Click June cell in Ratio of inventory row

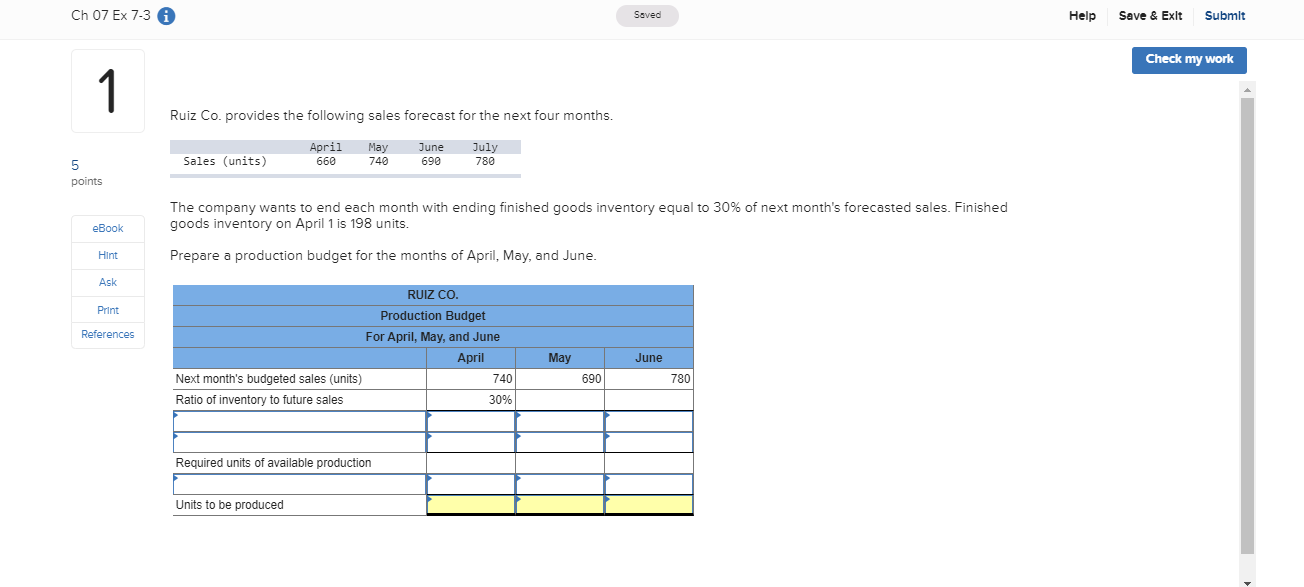click(x=649, y=400)
